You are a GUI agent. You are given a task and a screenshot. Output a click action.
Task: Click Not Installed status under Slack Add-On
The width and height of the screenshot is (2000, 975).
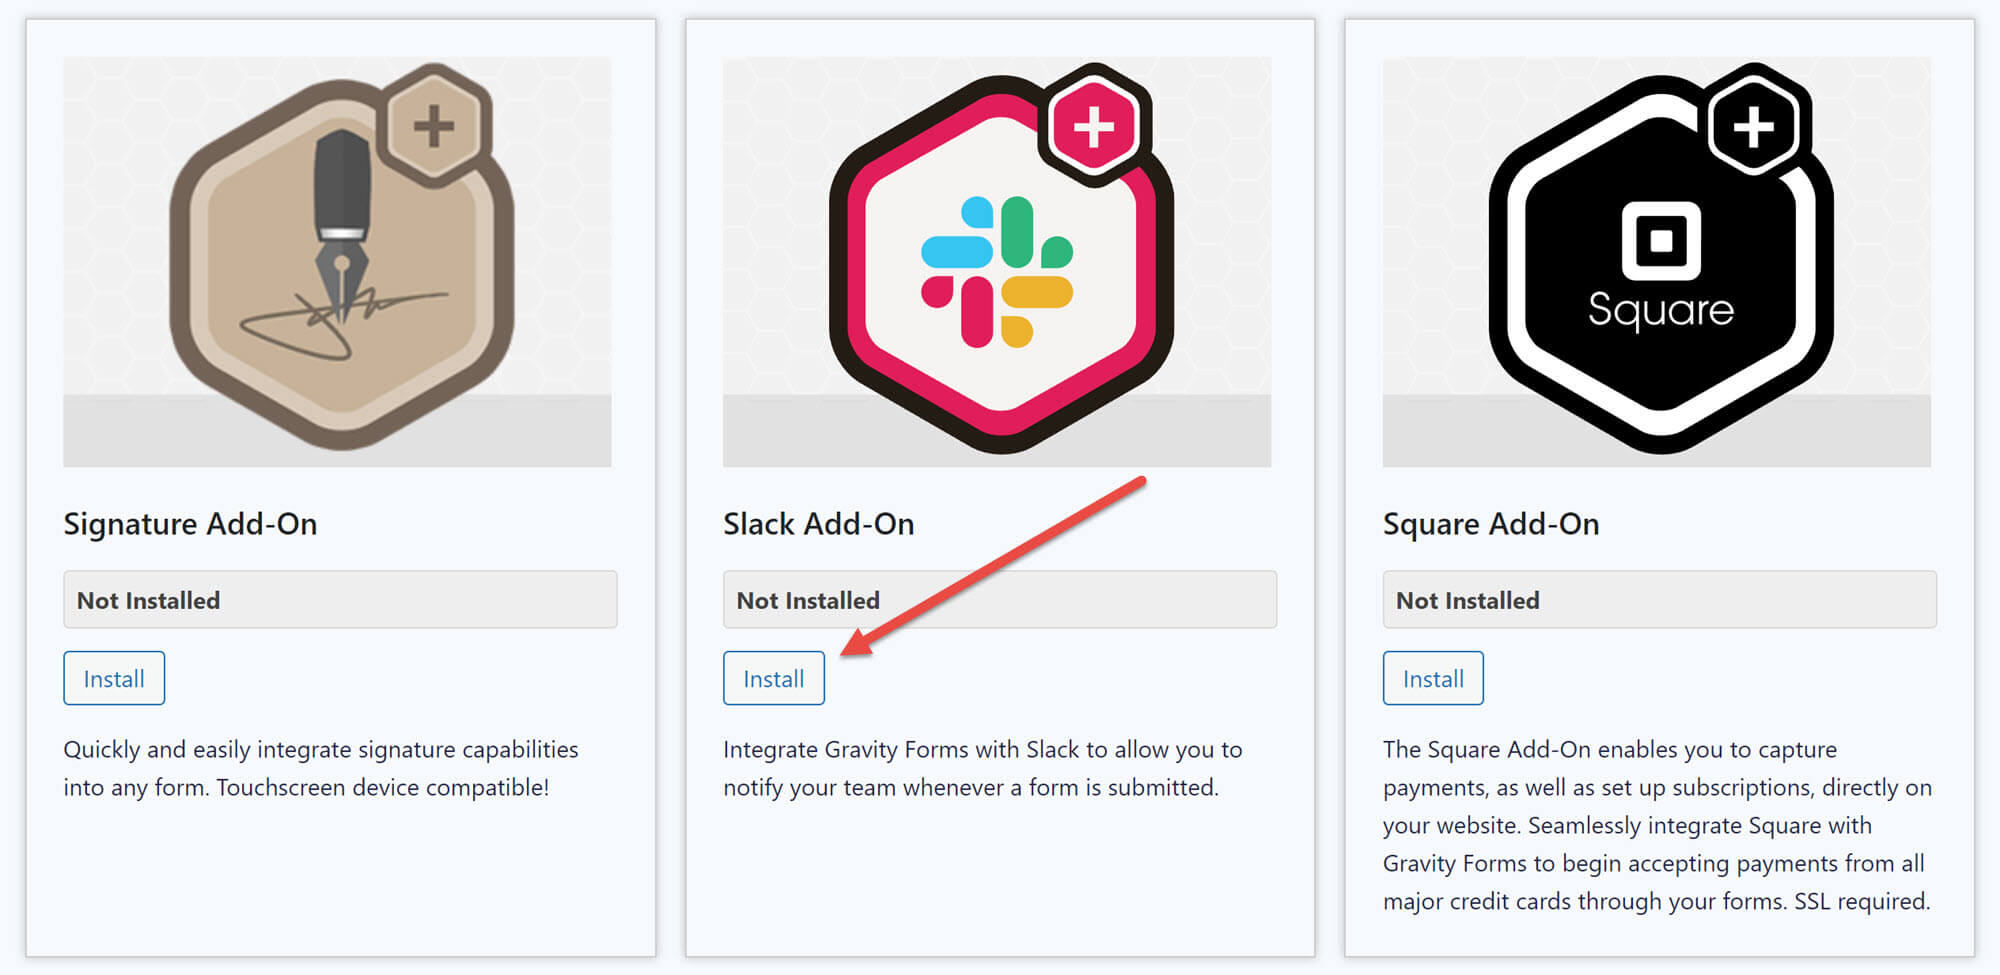(x=1000, y=599)
